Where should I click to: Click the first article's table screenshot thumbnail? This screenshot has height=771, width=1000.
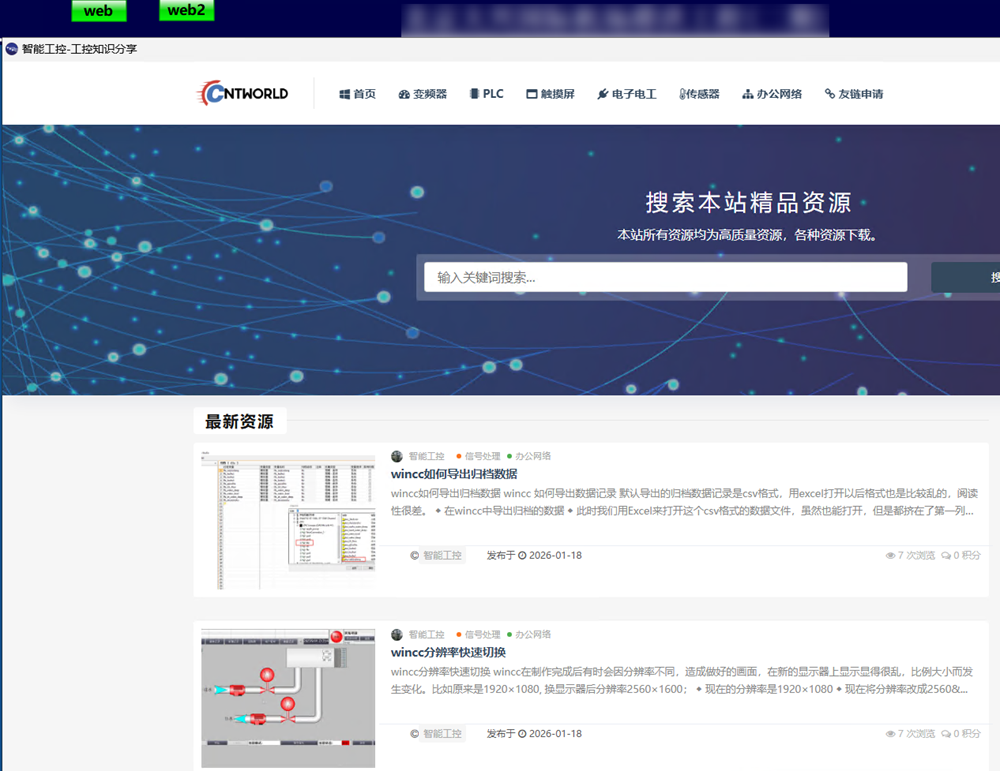[x=288, y=519]
